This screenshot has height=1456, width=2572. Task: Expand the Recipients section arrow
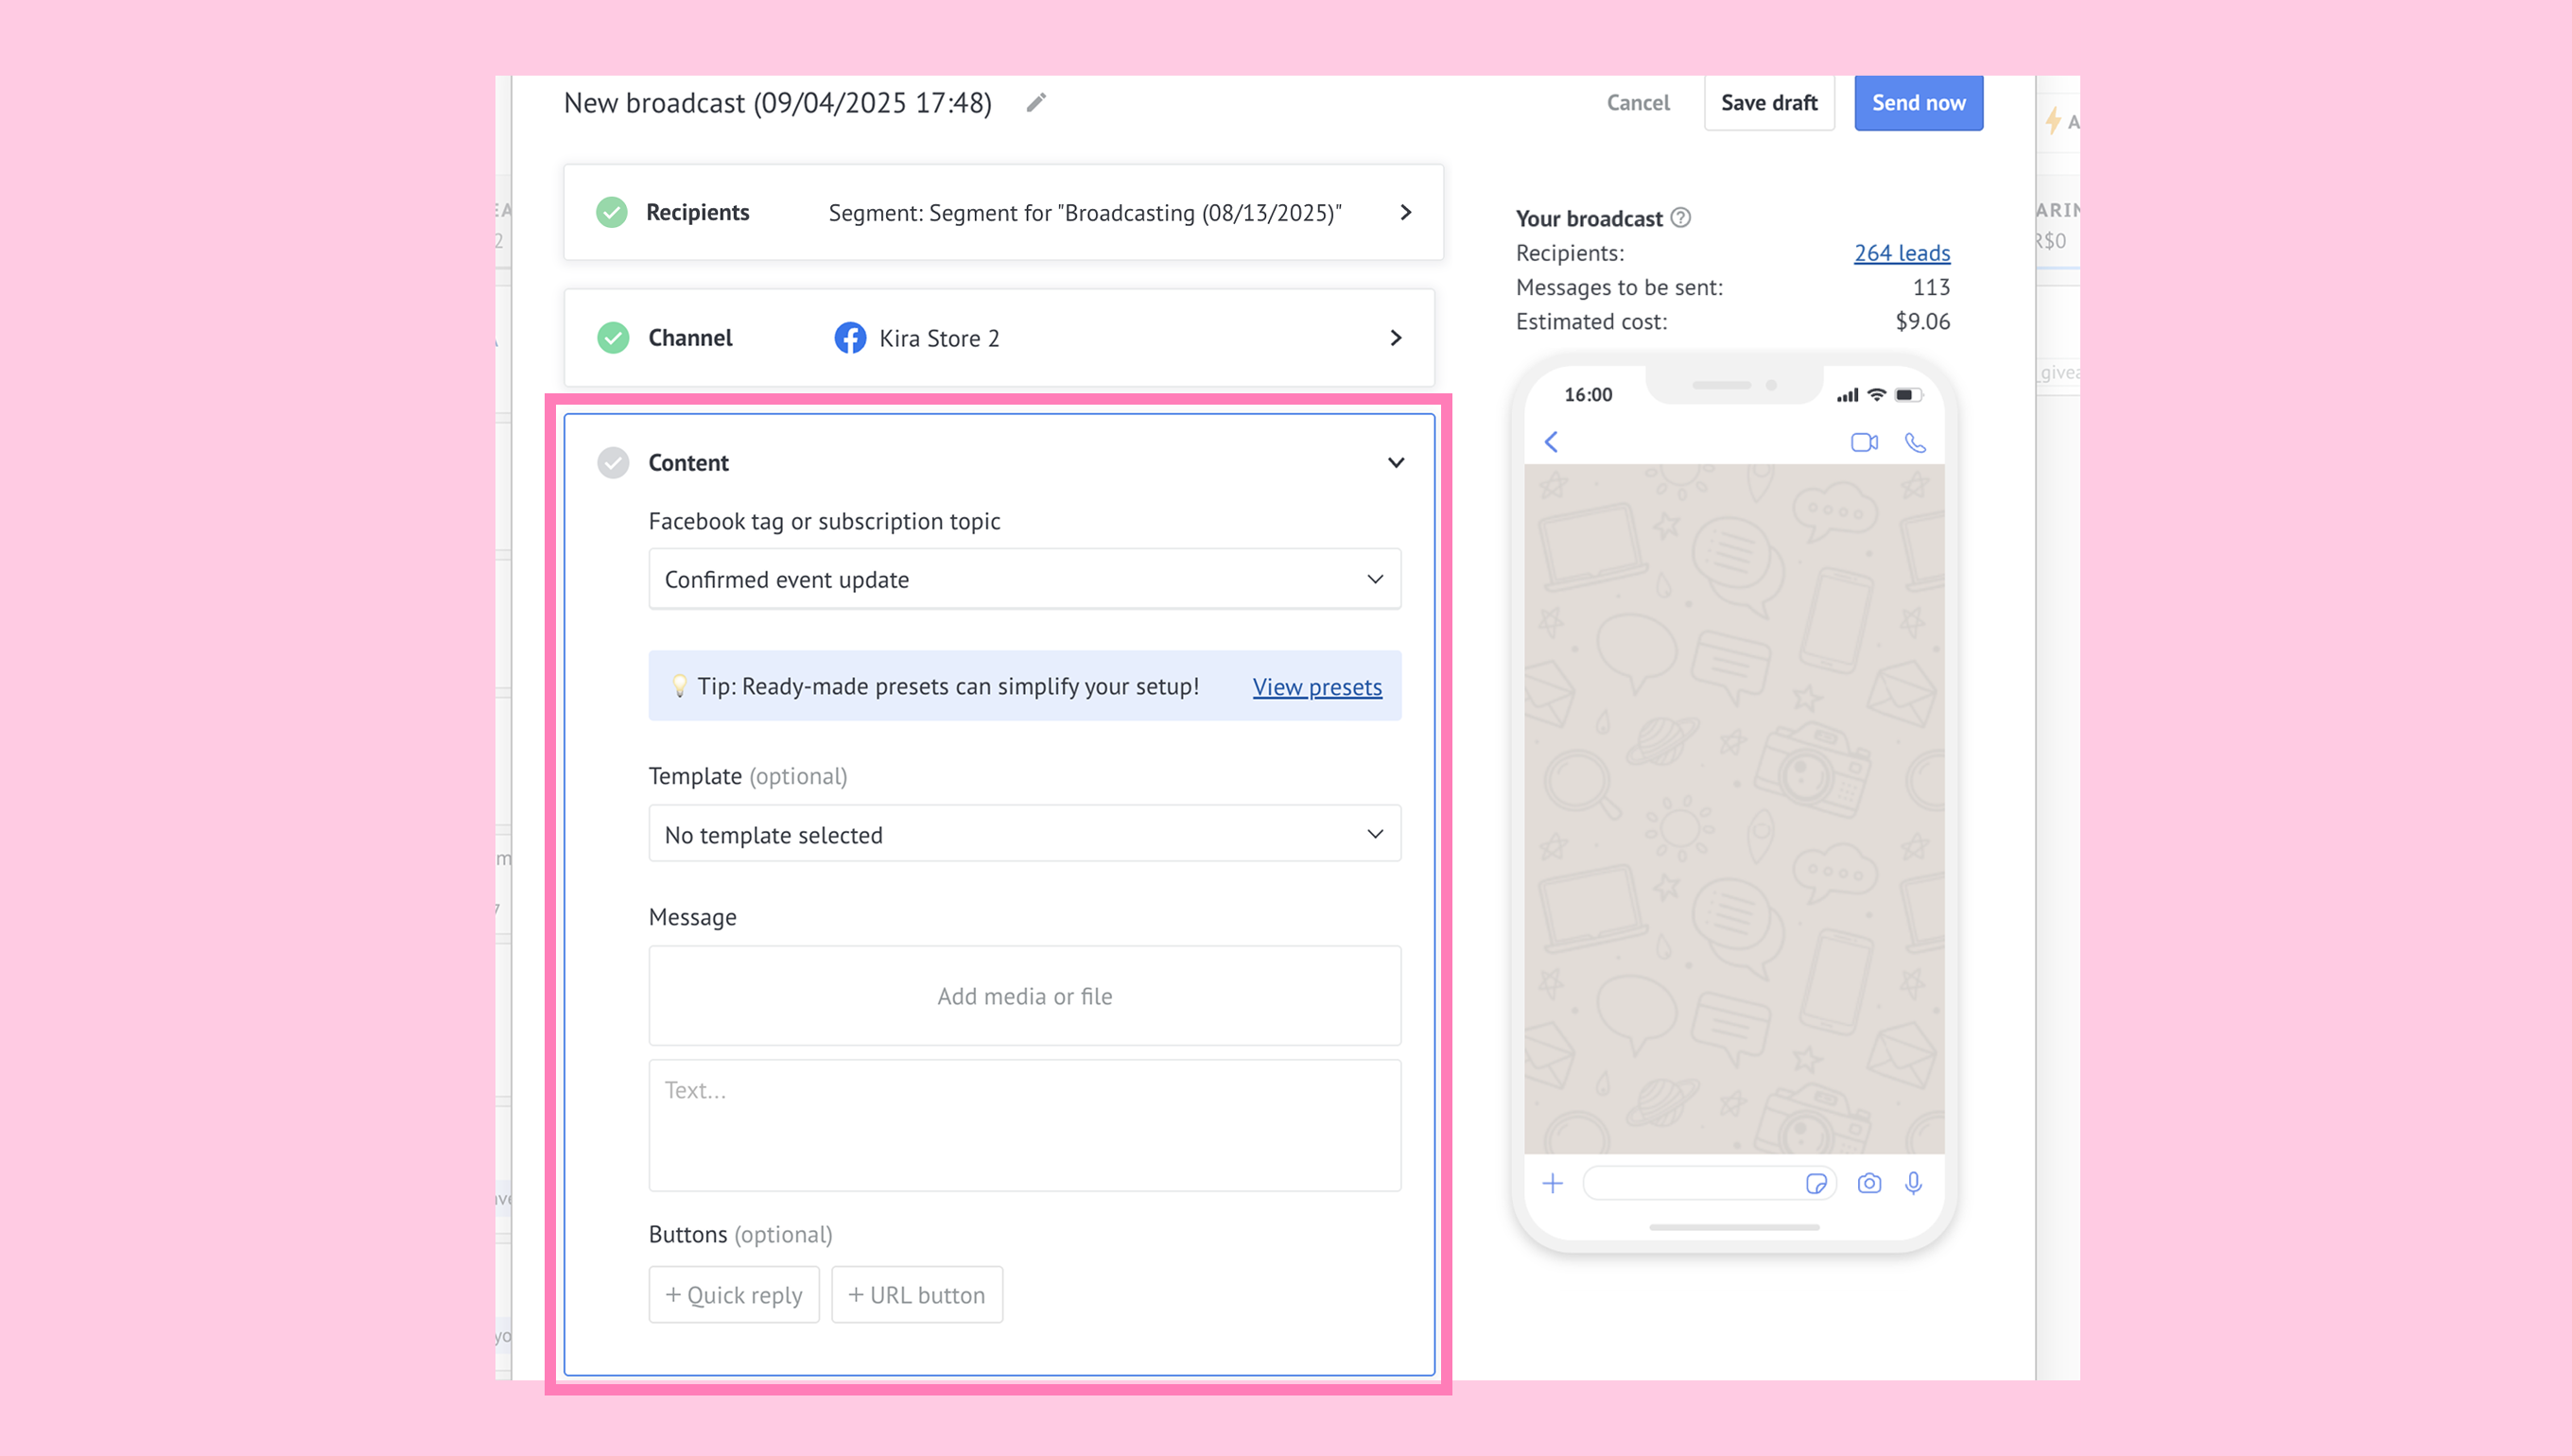1405,212
